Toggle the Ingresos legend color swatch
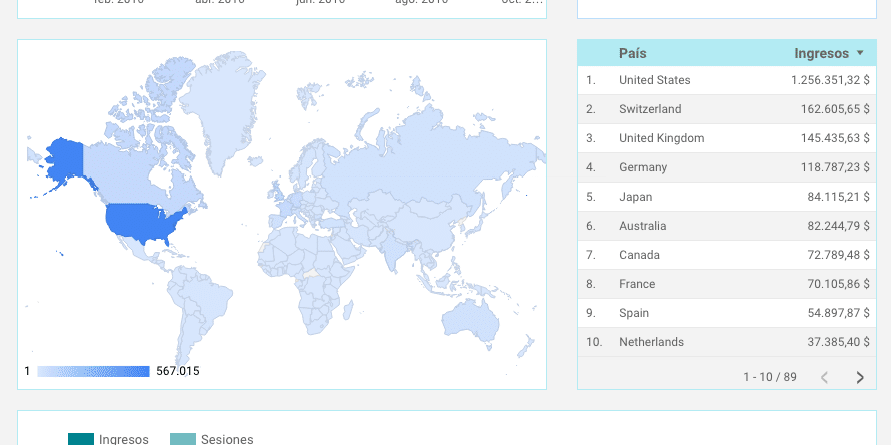 pyautogui.click(x=81, y=439)
